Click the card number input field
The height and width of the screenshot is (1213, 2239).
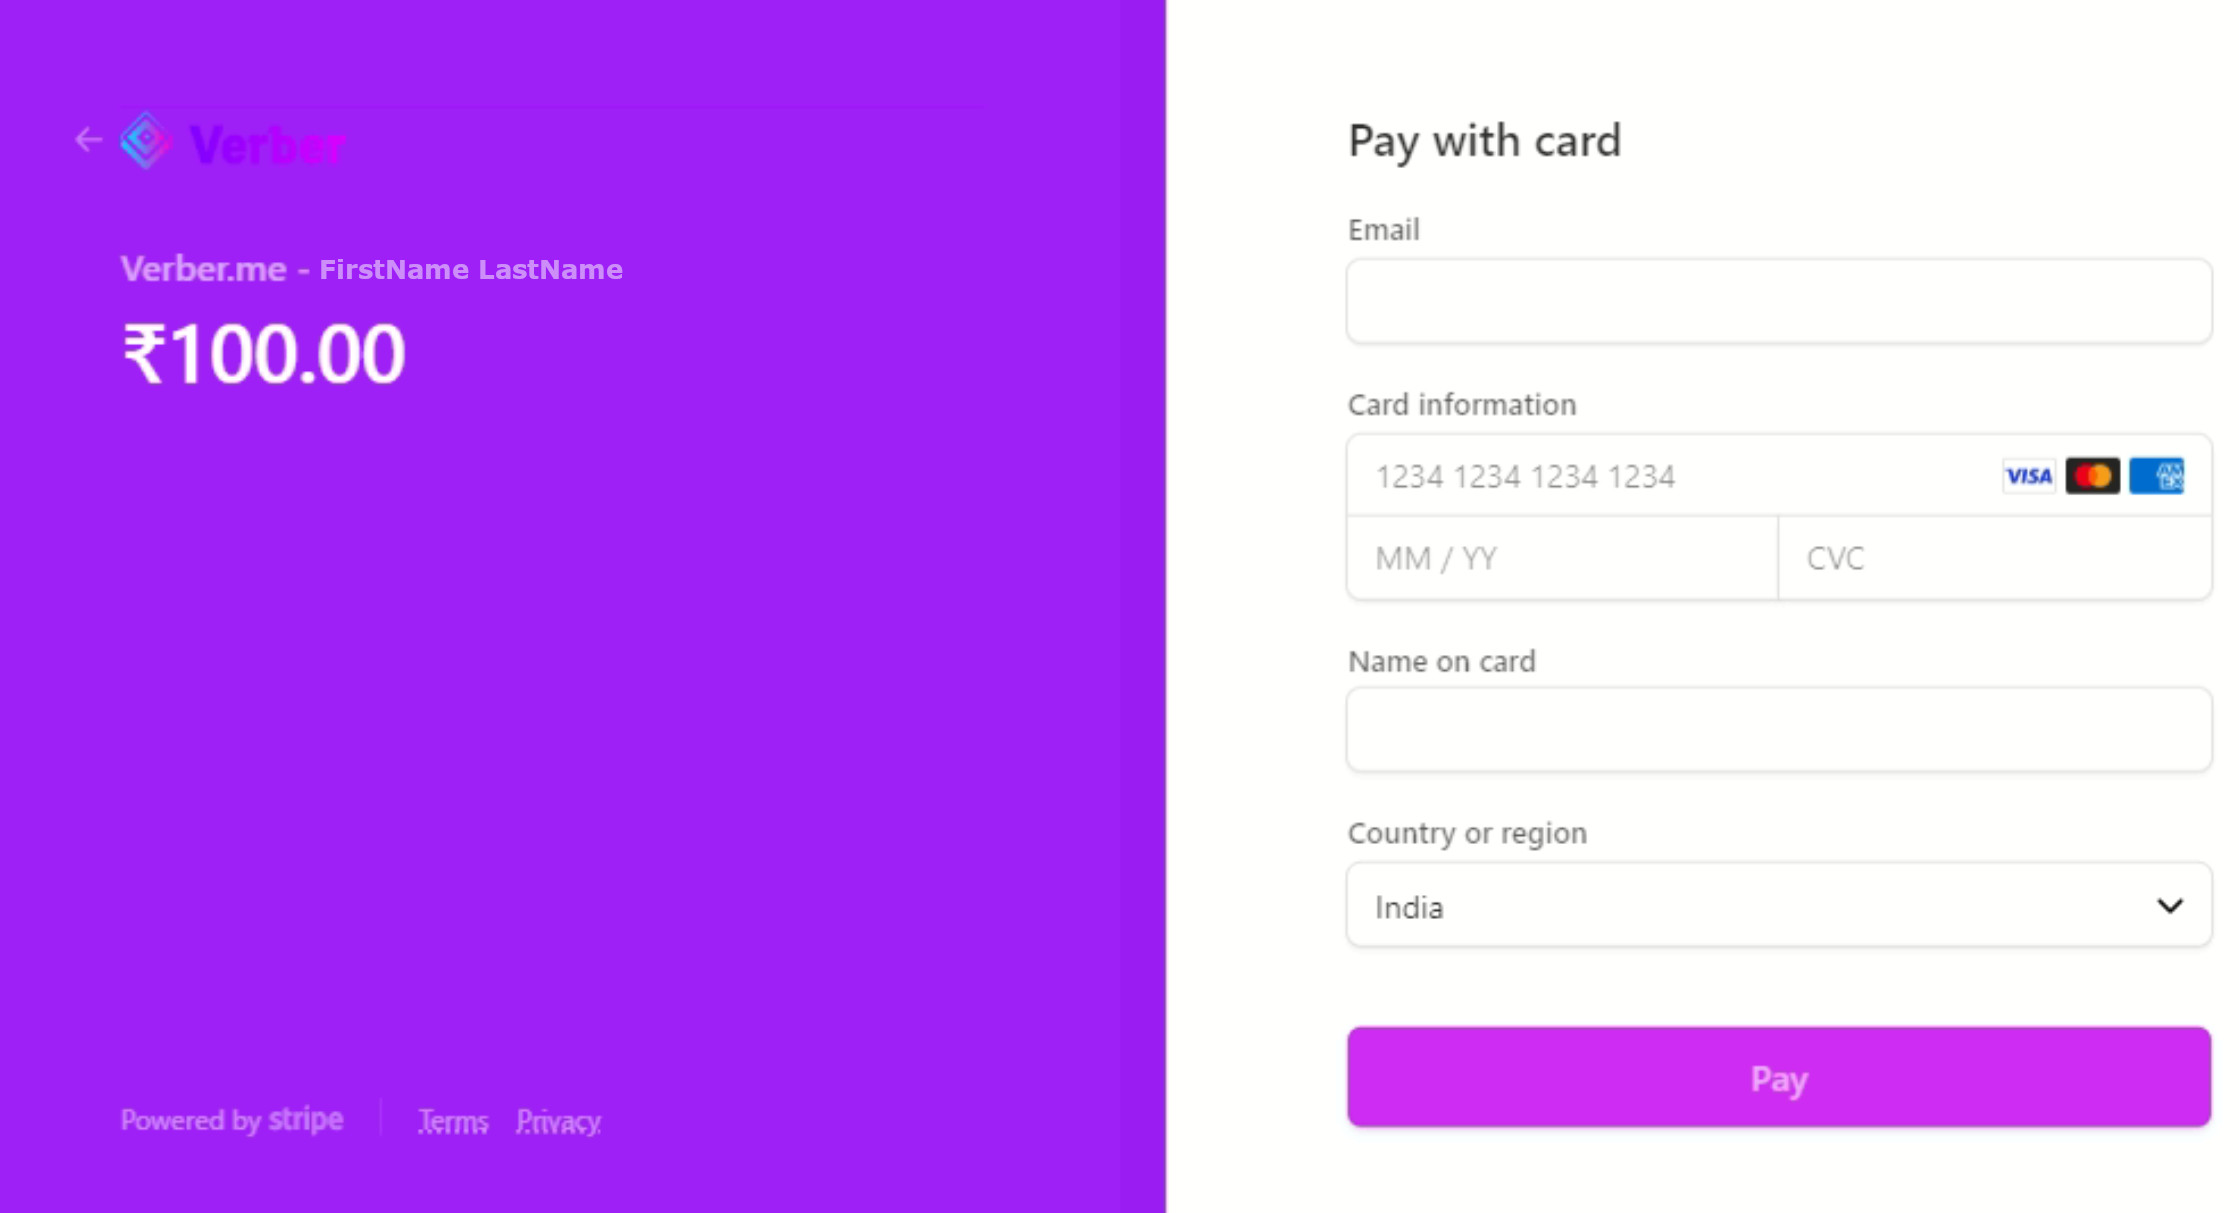(1779, 474)
